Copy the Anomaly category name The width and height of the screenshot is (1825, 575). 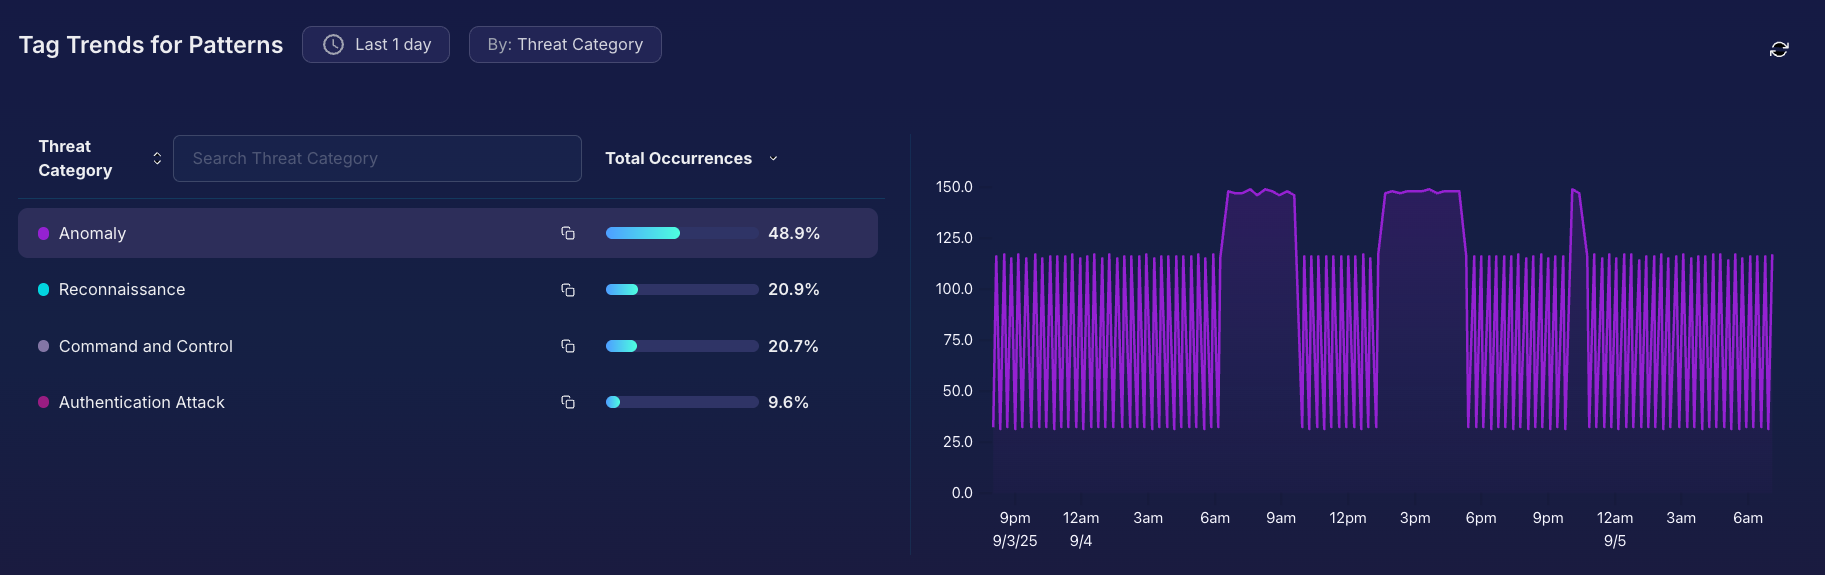(x=568, y=233)
